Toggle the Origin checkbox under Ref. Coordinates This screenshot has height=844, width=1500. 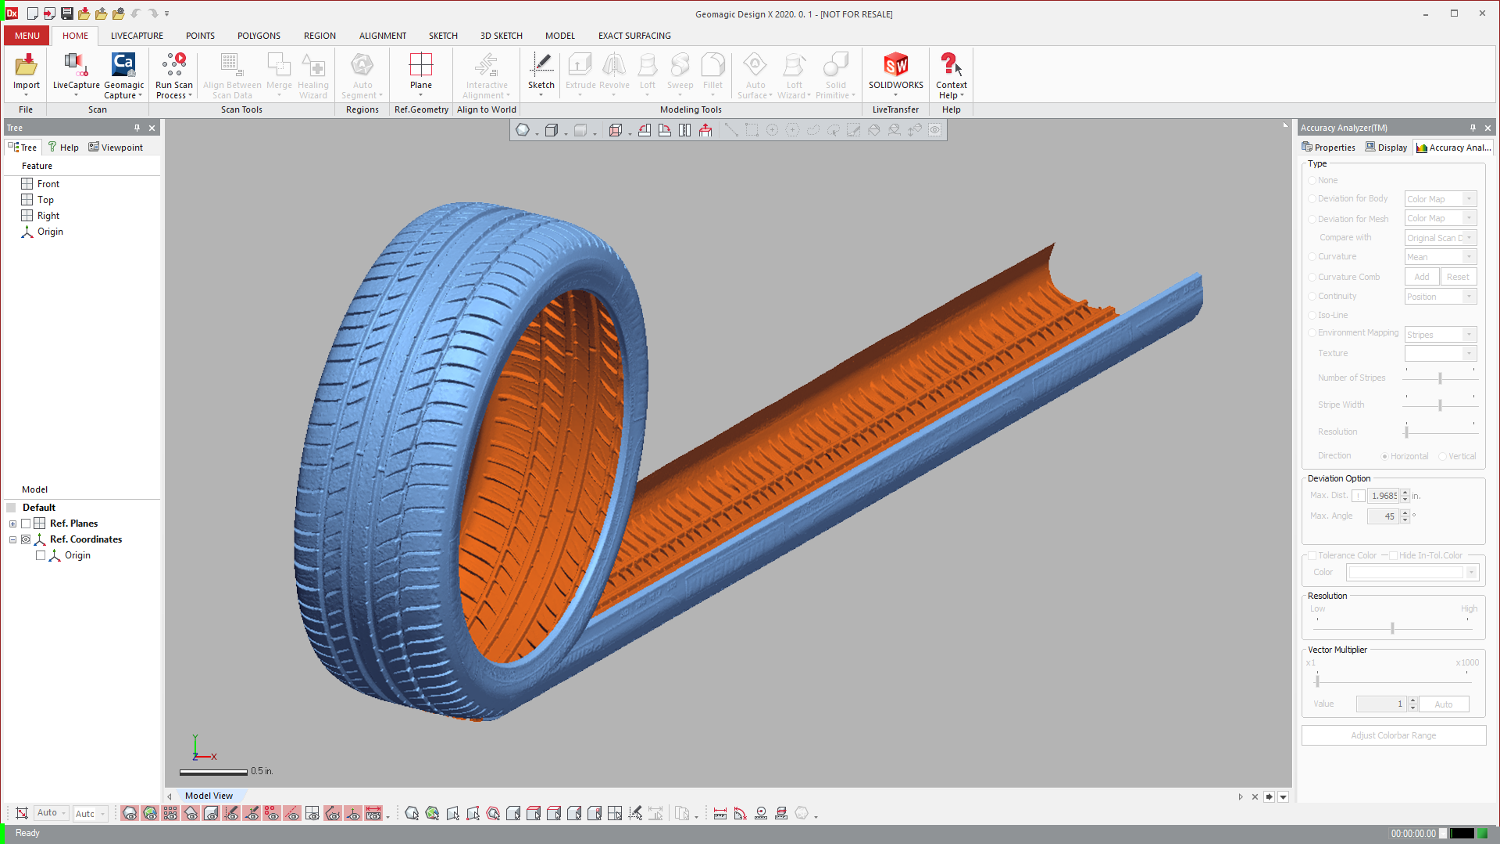(x=41, y=555)
